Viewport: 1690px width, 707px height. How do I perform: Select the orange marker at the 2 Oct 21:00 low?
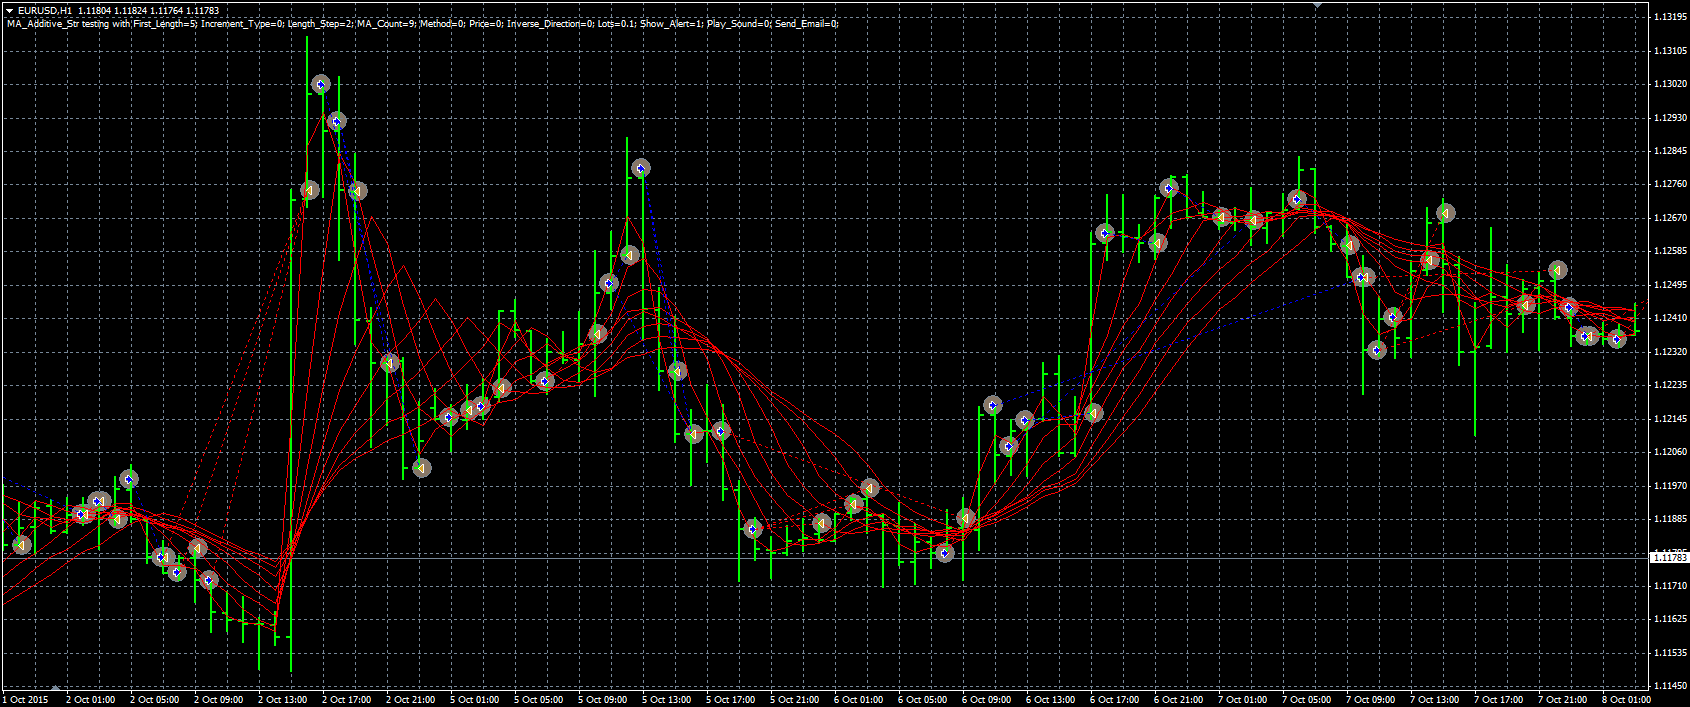pos(422,468)
